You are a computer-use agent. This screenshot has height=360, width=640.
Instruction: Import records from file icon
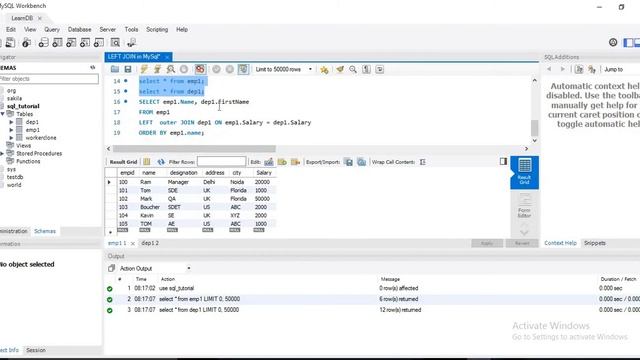[362, 162]
